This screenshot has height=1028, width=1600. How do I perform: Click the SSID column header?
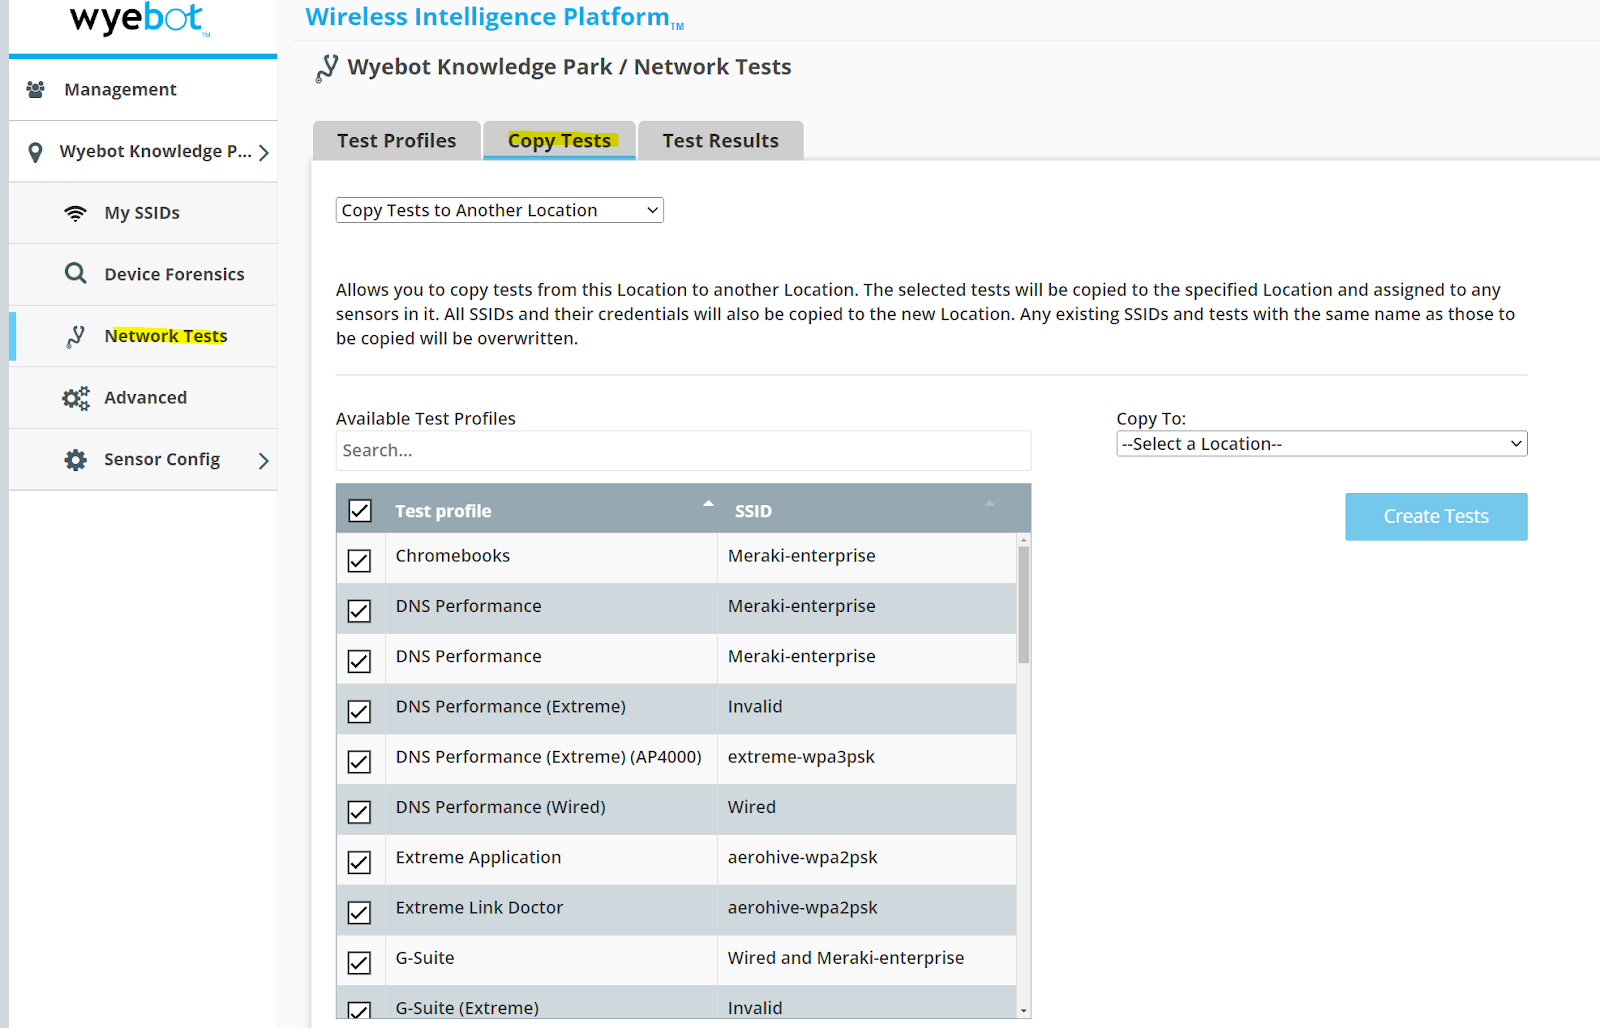[x=753, y=511]
